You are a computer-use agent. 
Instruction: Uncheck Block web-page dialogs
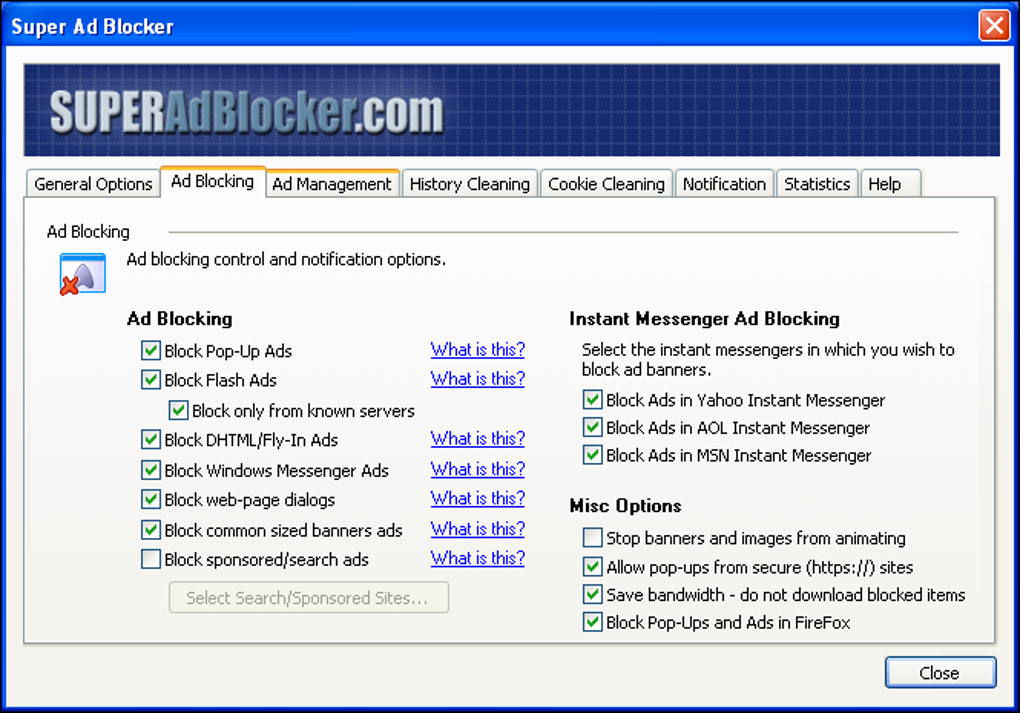pos(151,499)
